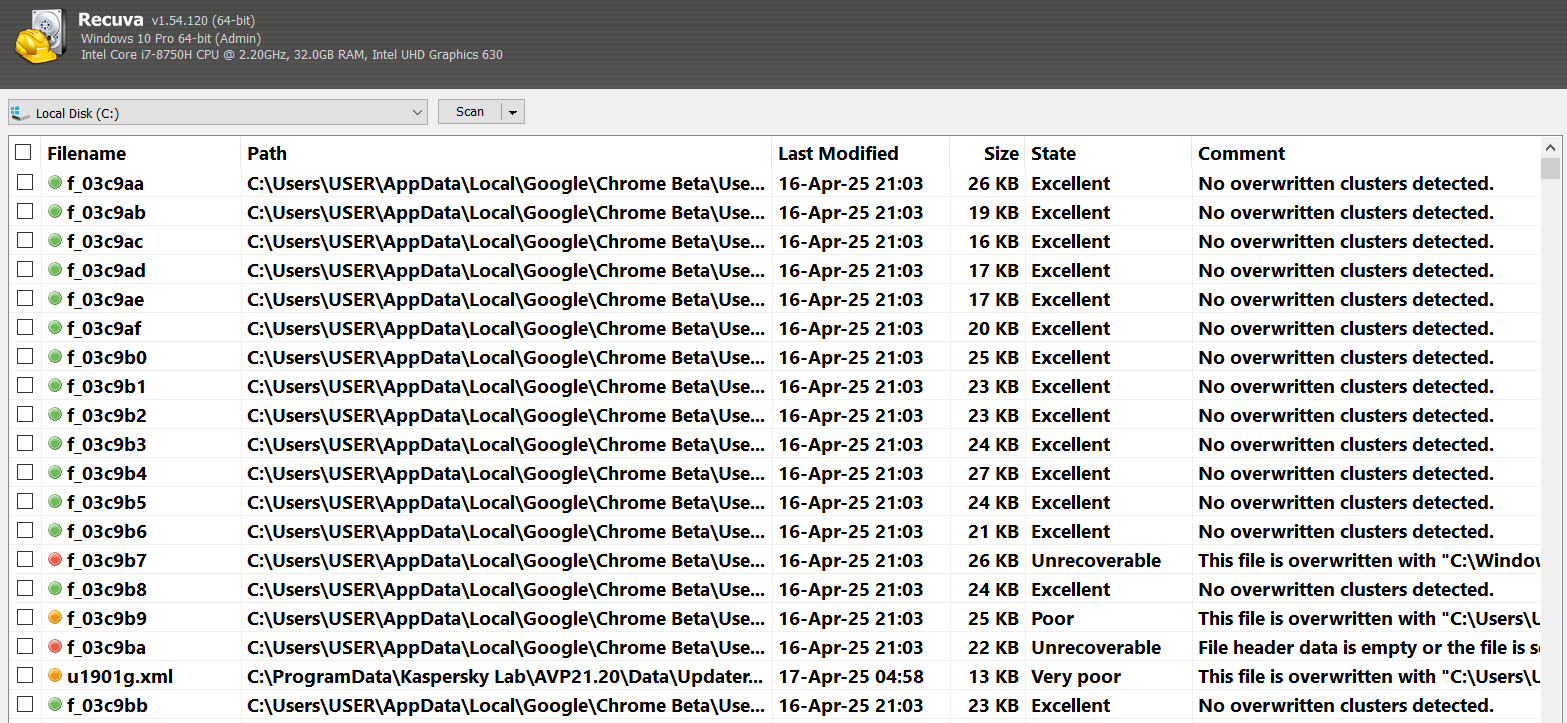Screen dimensions: 1567x723
Task: Click the green status dot beside f_03c9b8
Action: coord(55,589)
